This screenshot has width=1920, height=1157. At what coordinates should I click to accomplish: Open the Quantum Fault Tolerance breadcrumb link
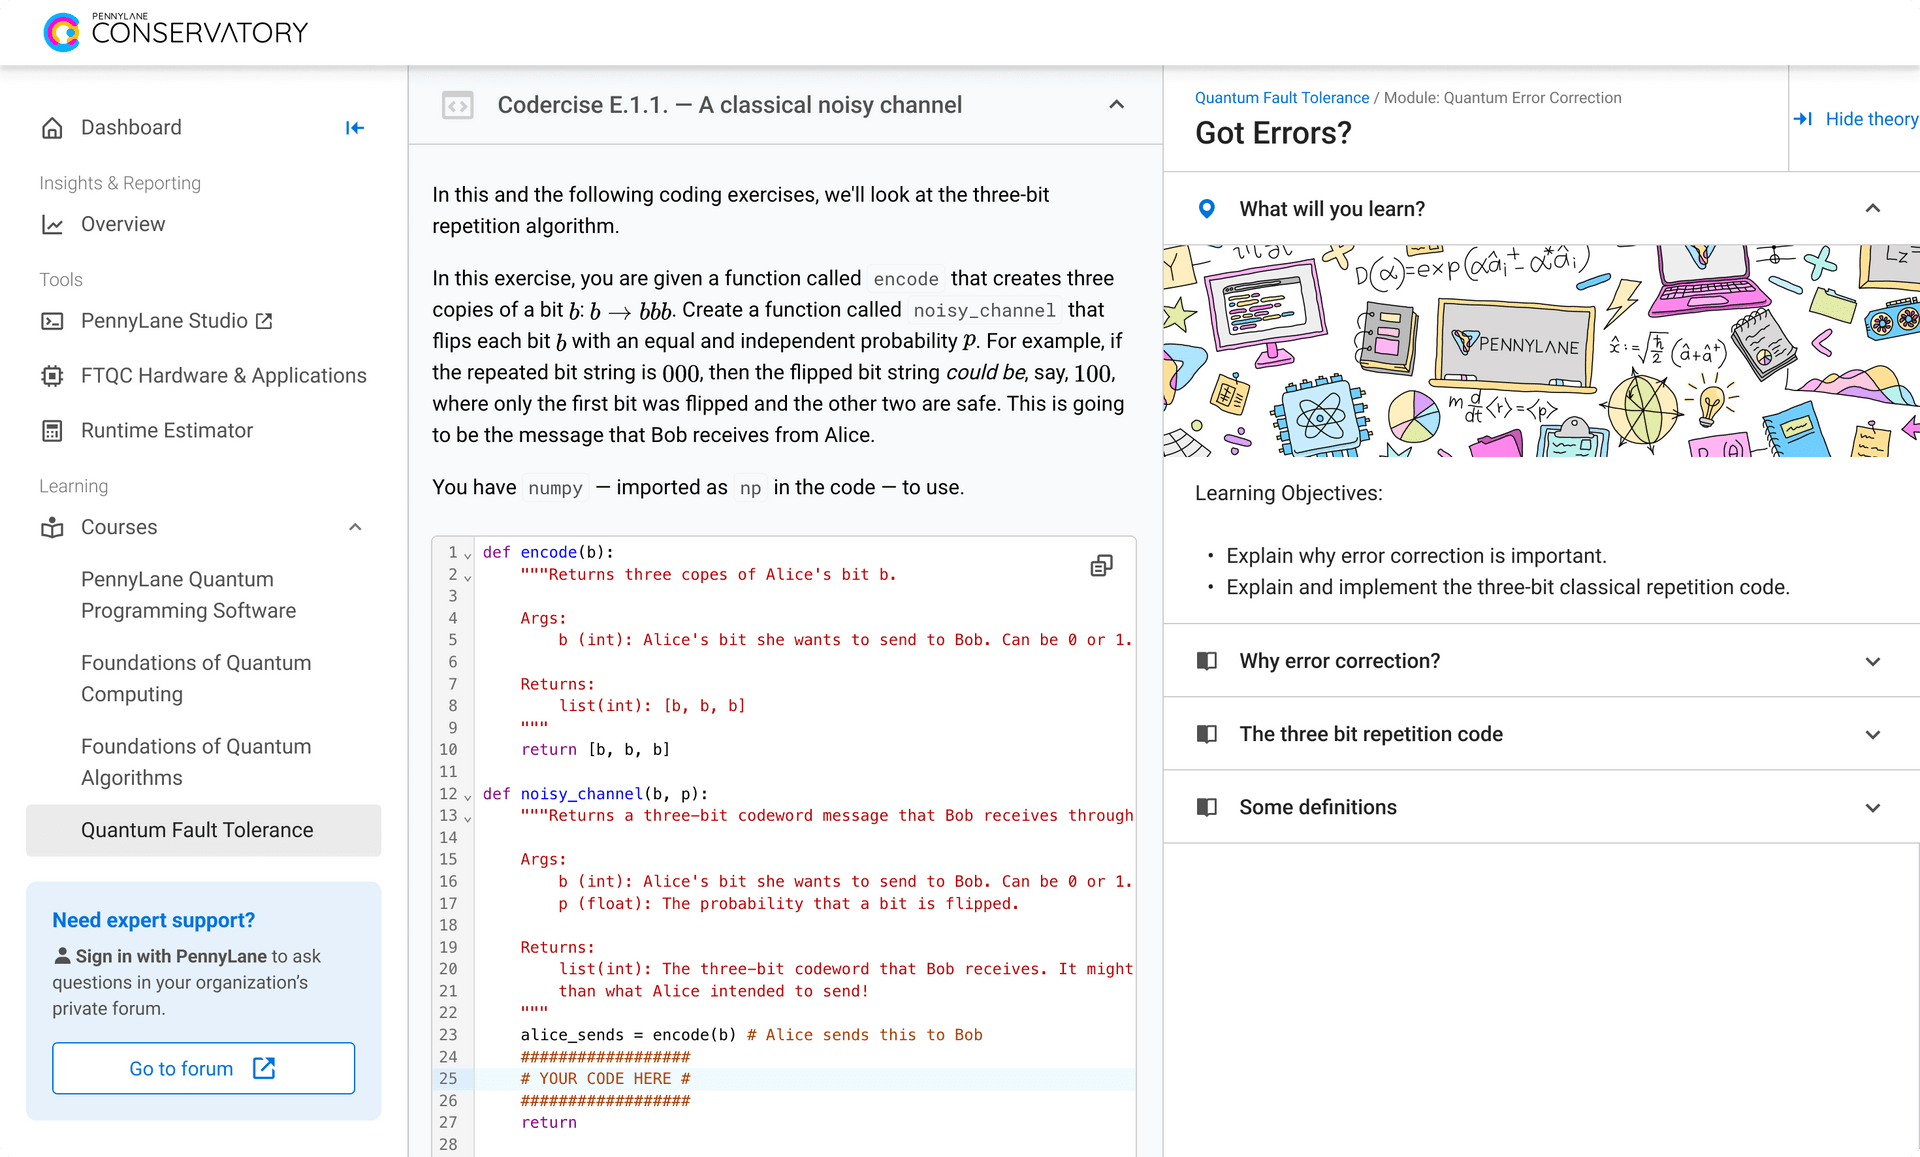[x=1282, y=98]
